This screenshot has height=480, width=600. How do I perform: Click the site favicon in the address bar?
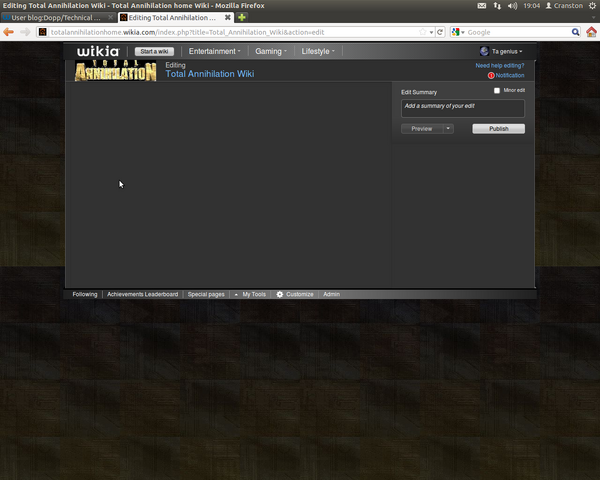(43, 32)
